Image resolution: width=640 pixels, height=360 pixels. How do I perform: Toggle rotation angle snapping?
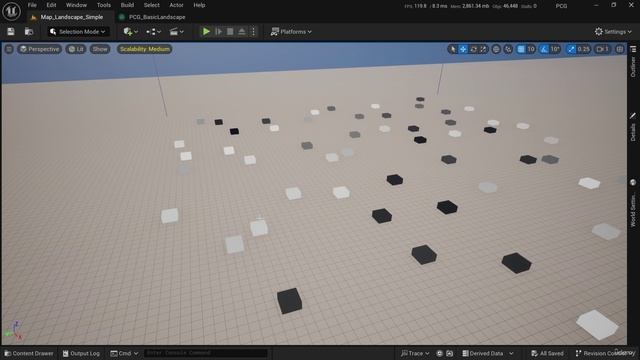coord(544,49)
